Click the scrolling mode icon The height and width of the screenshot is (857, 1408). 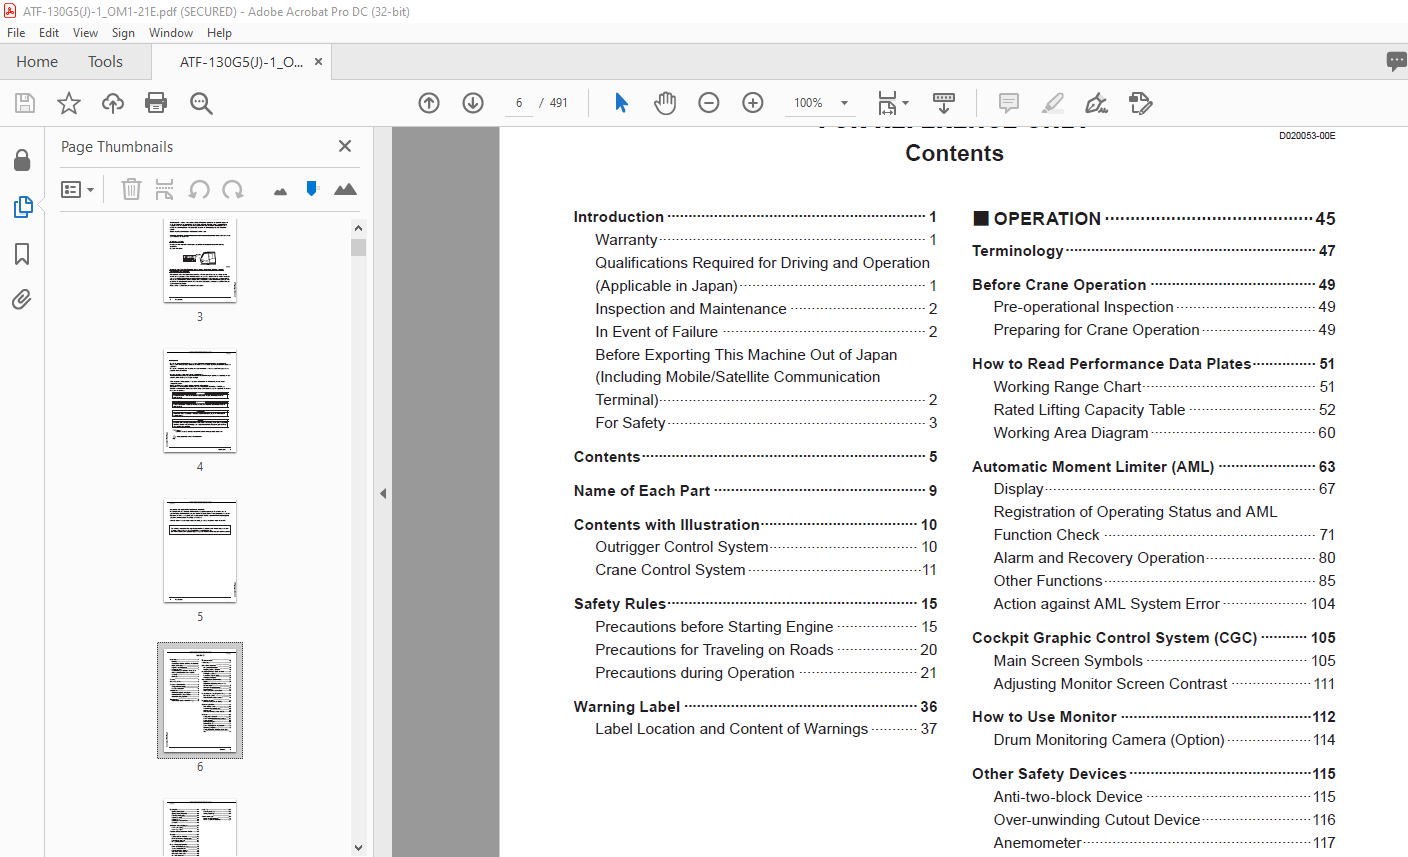click(x=944, y=103)
